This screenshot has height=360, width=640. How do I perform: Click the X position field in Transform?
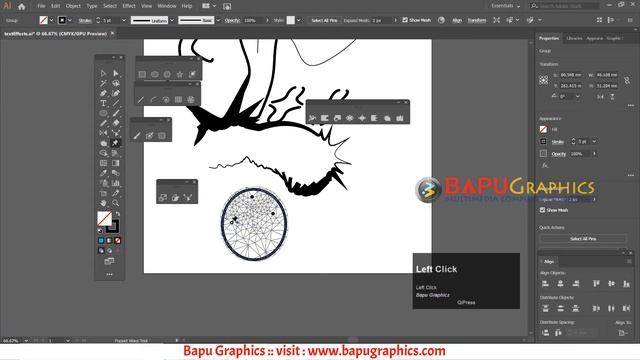coord(571,75)
